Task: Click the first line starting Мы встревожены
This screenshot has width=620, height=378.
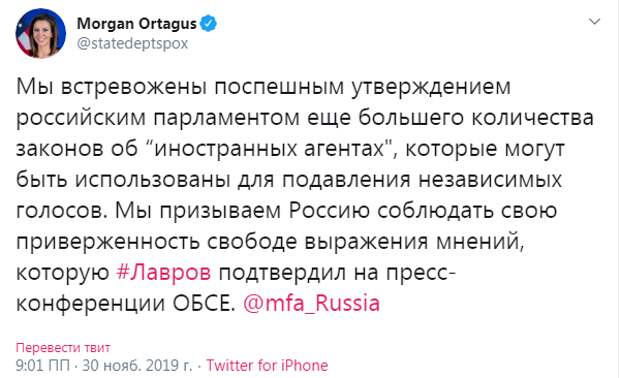Action: (263, 88)
